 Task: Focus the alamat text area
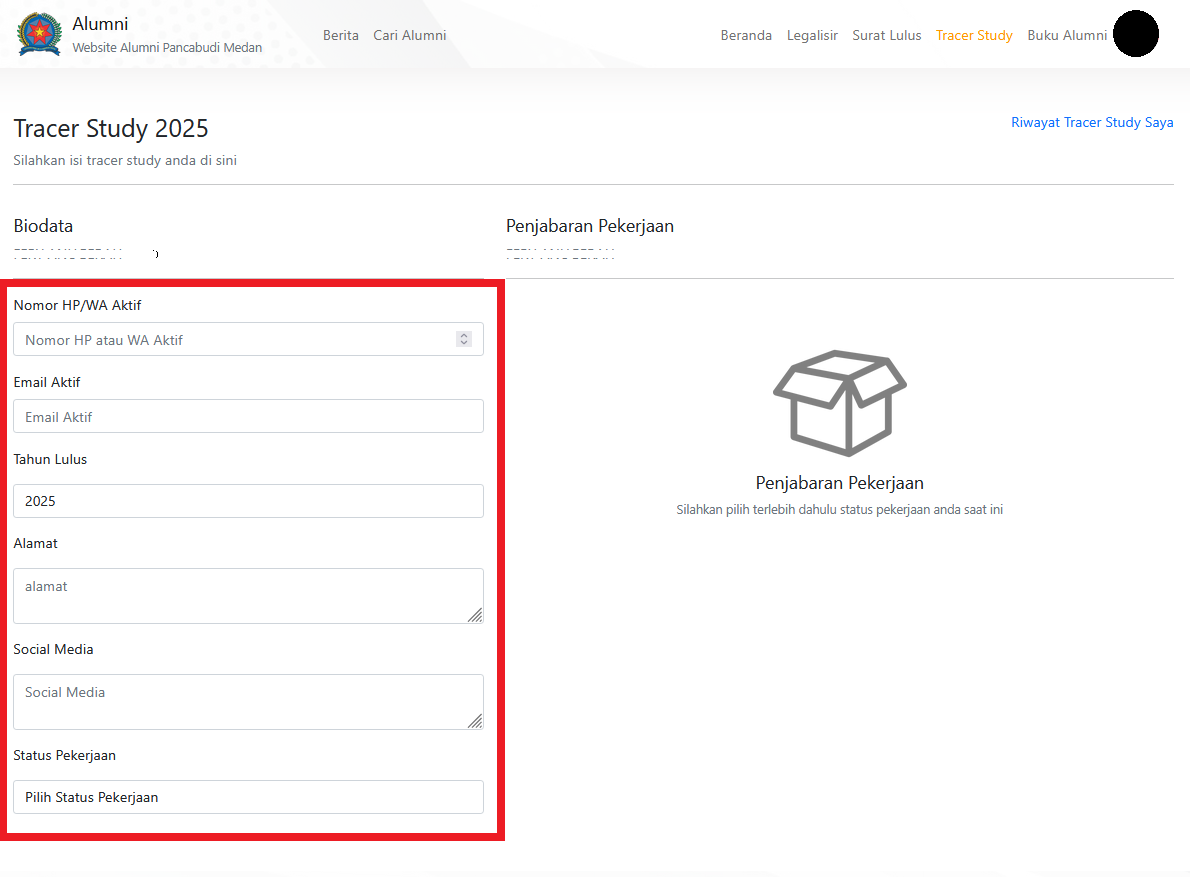tap(248, 596)
